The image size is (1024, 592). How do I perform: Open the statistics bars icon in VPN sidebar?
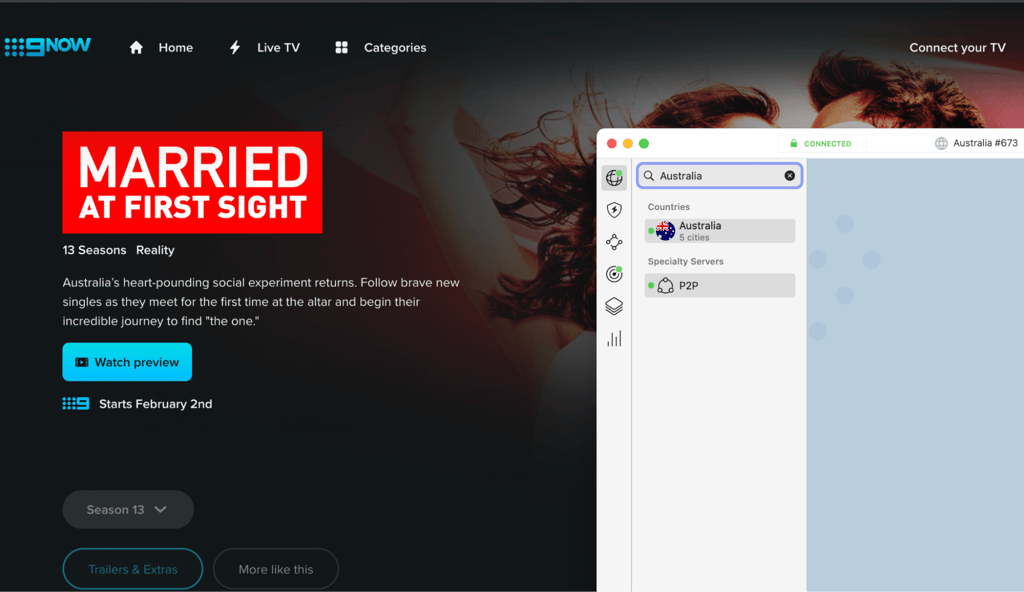[x=614, y=338]
